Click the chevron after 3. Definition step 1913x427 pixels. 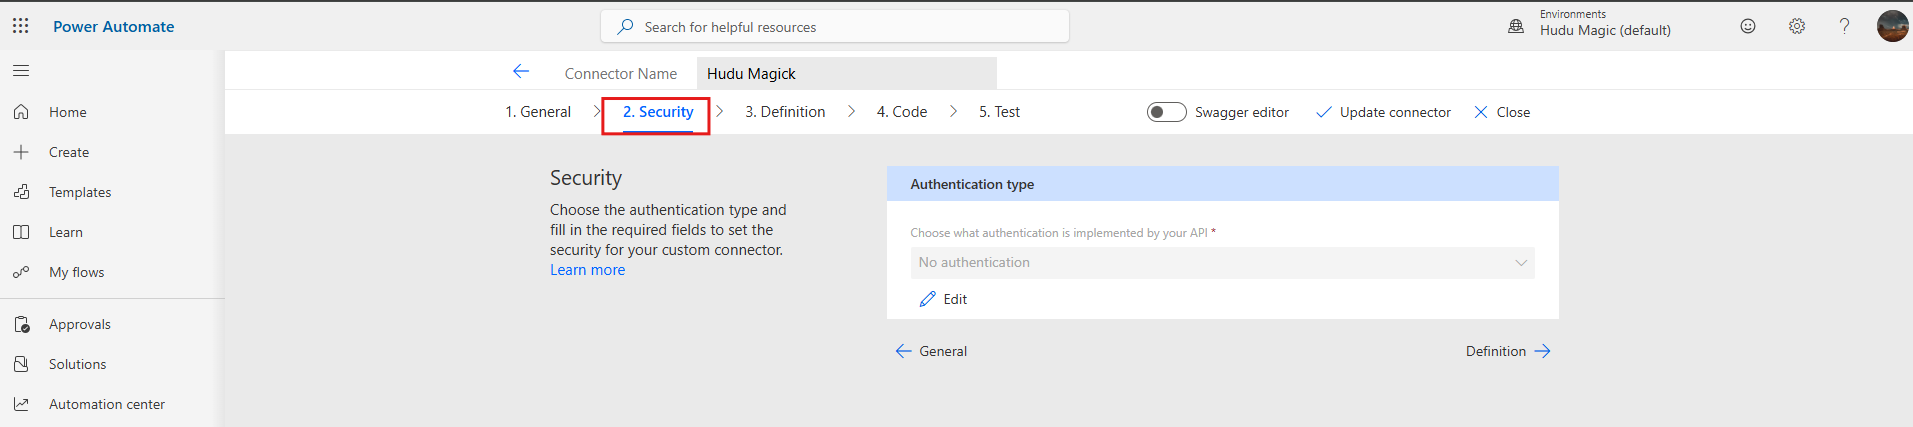[x=851, y=111]
